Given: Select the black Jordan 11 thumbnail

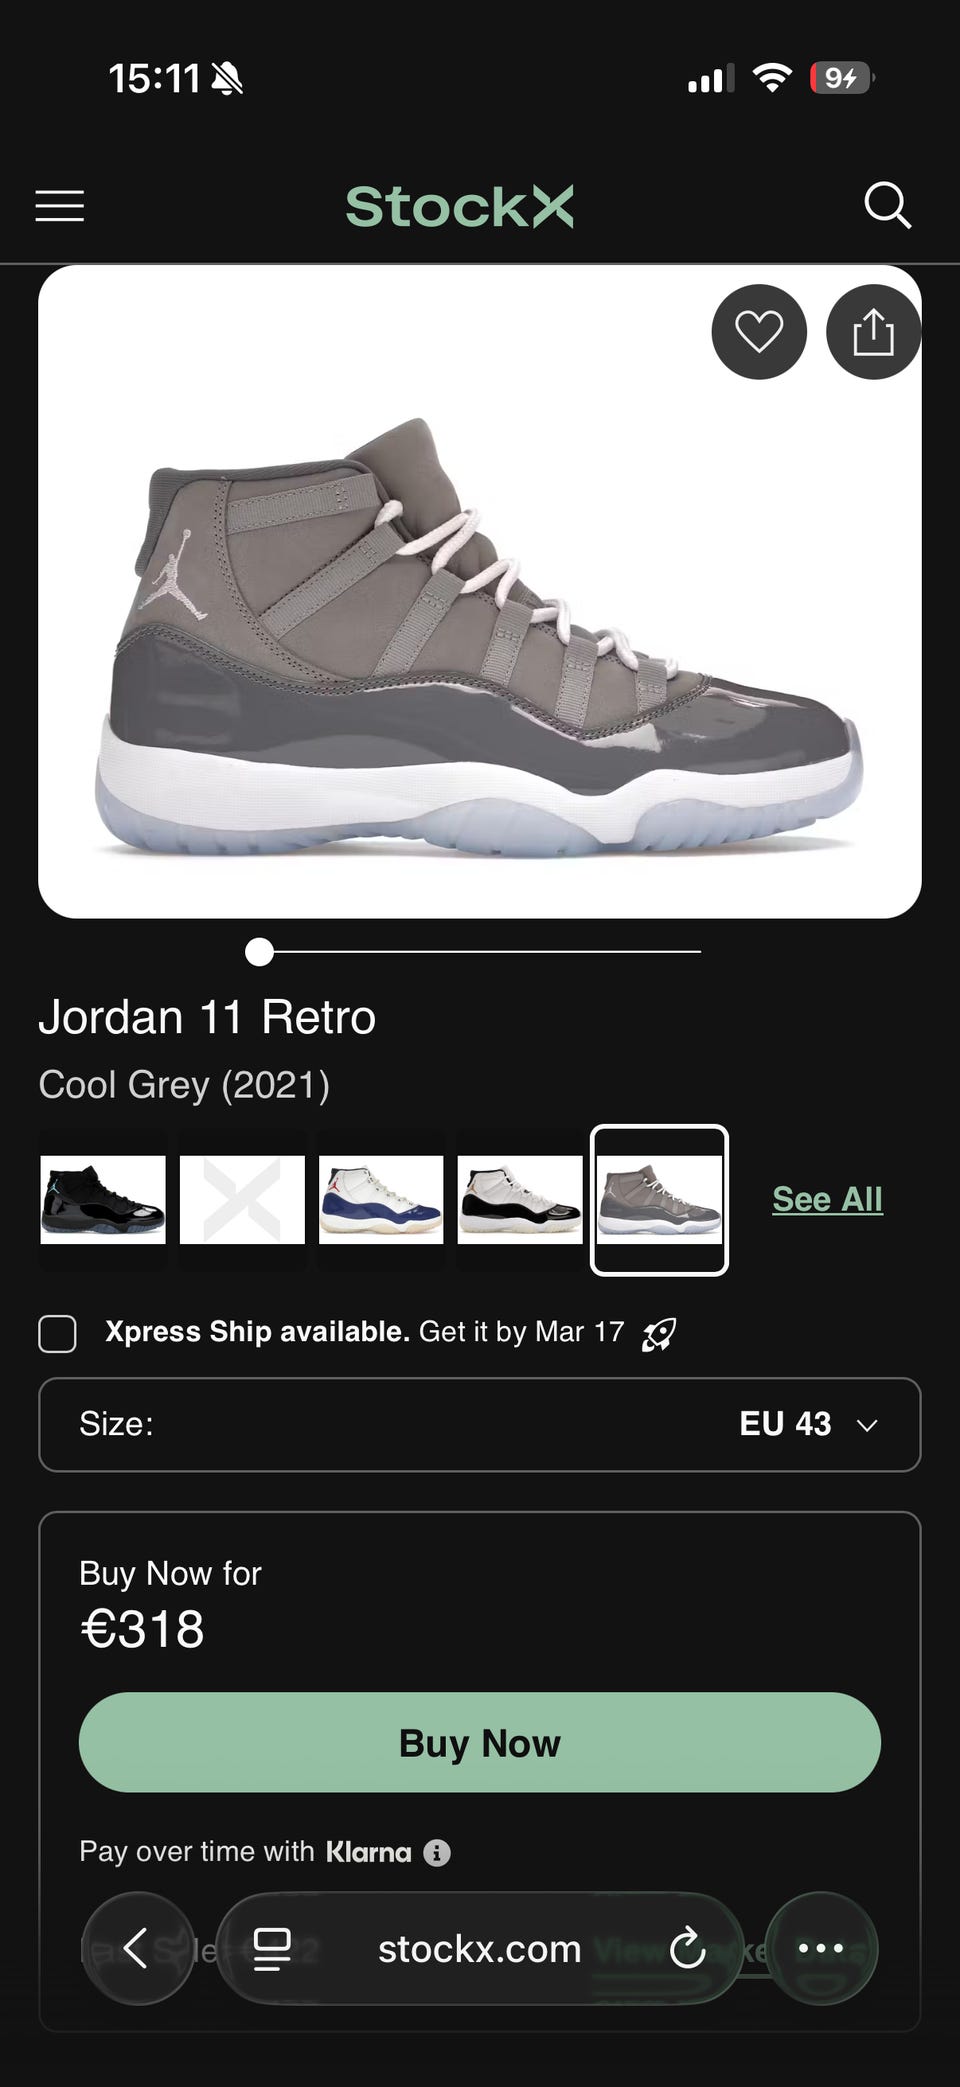Looking at the screenshot, I should [103, 1200].
